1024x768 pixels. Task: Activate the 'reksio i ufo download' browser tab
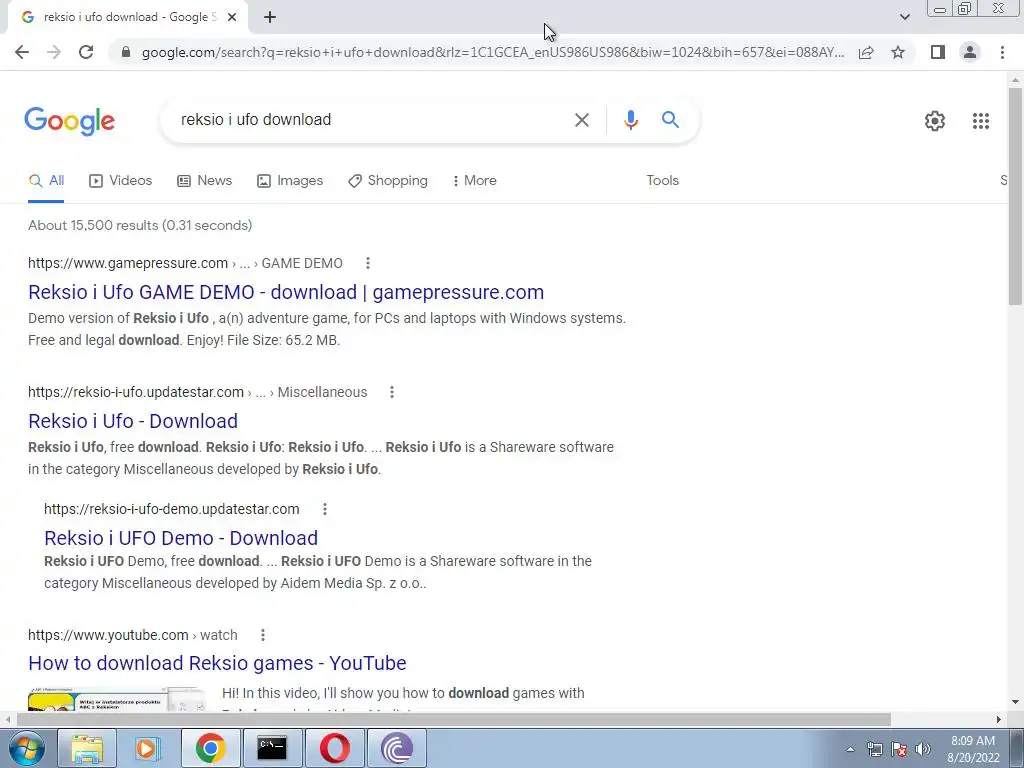[x=129, y=17]
